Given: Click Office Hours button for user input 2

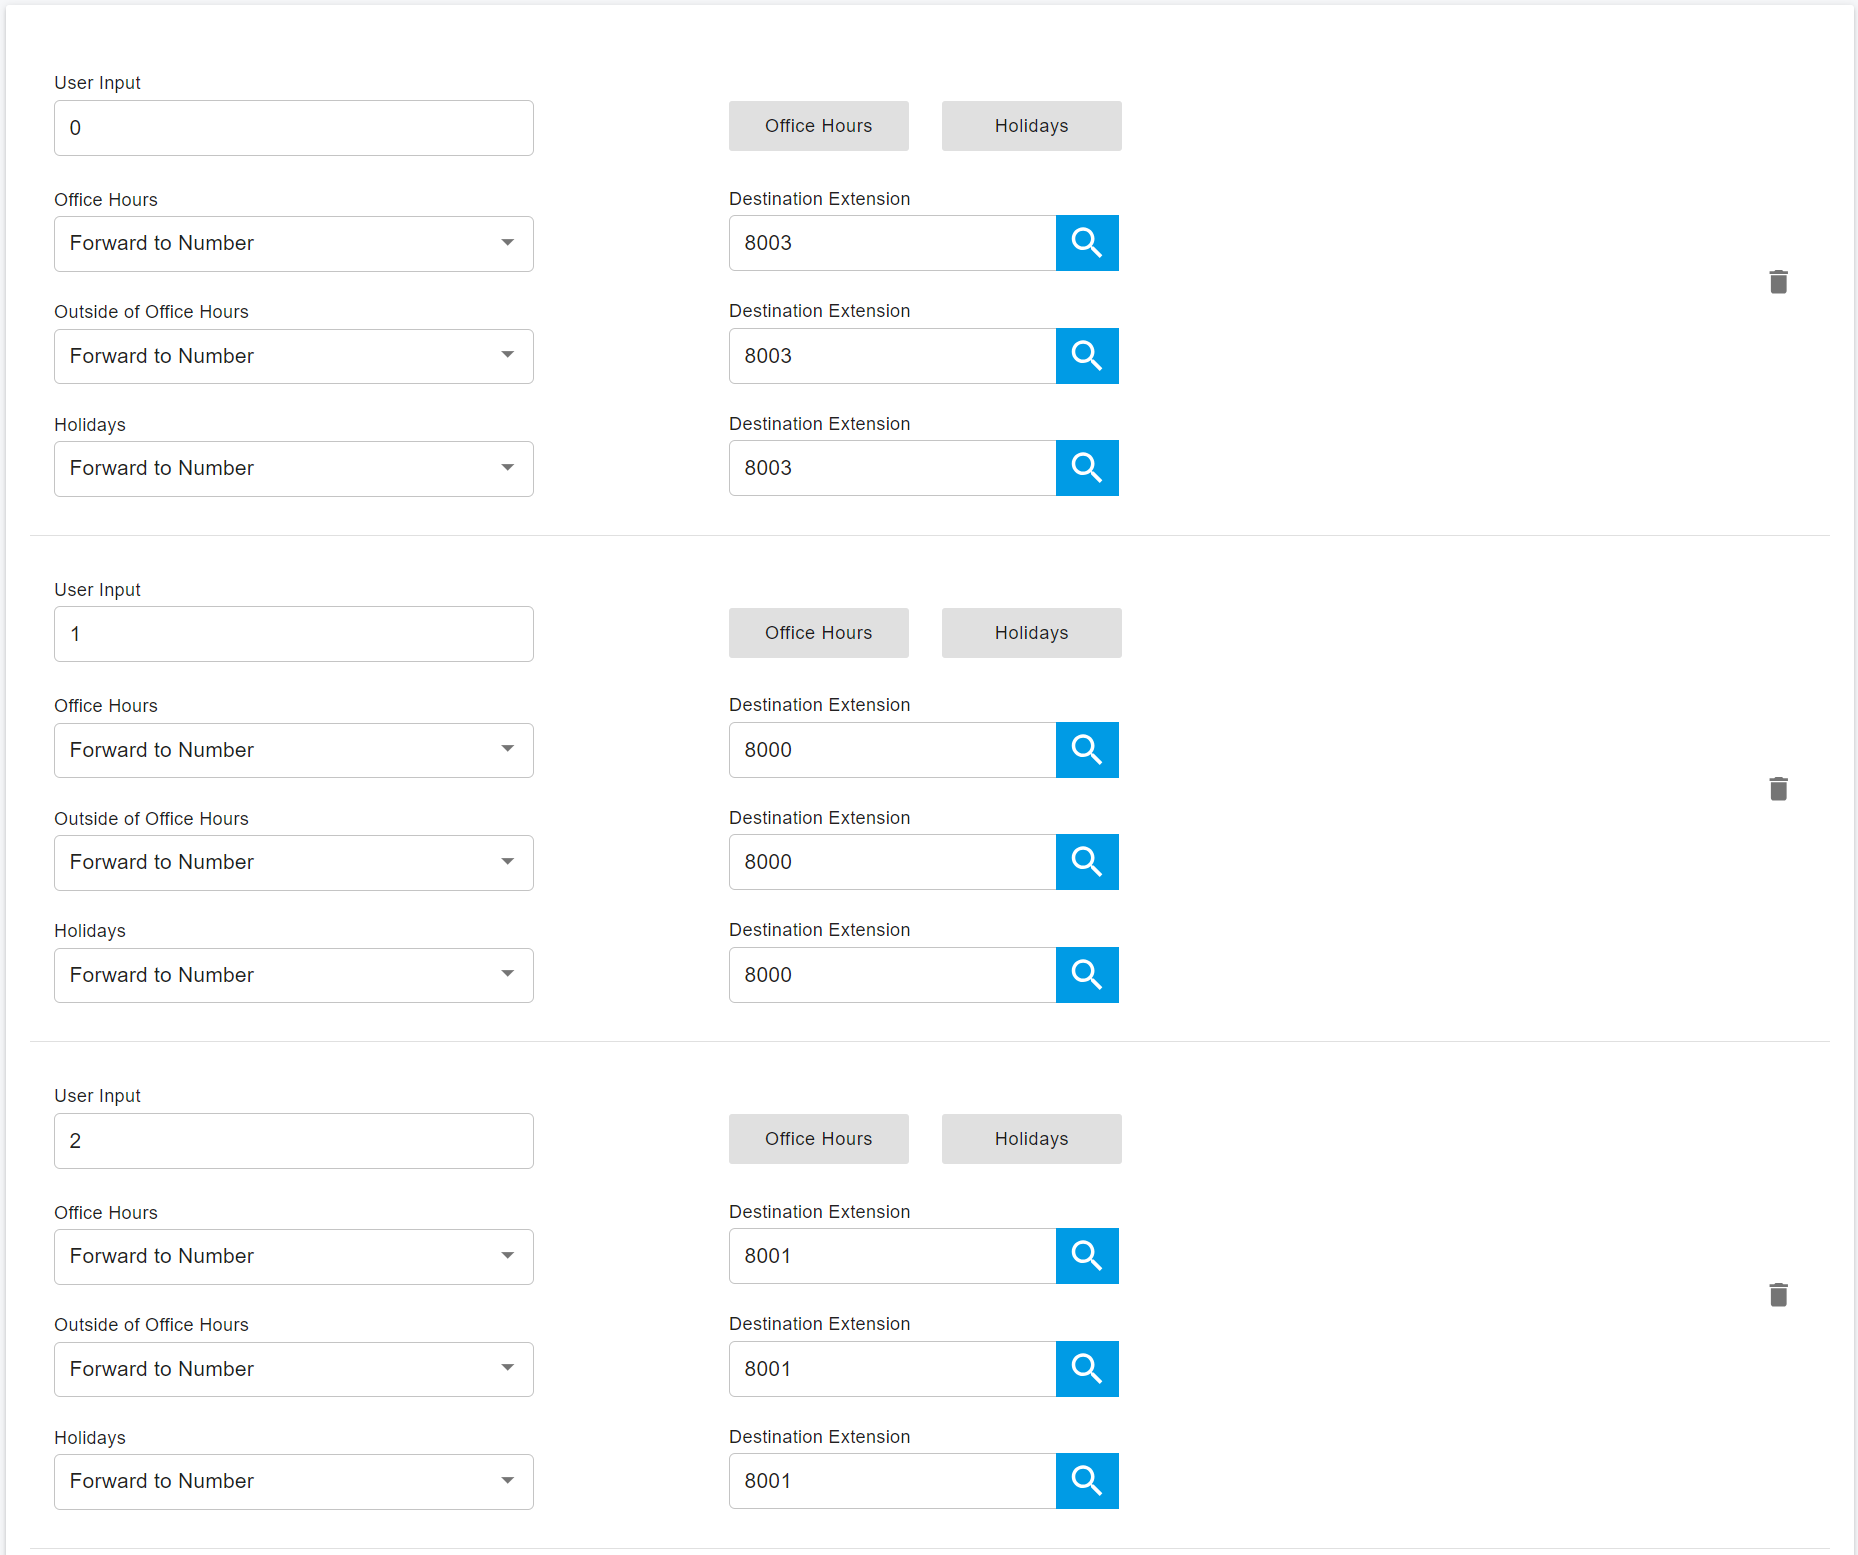Looking at the screenshot, I should tap(818, 1139).
